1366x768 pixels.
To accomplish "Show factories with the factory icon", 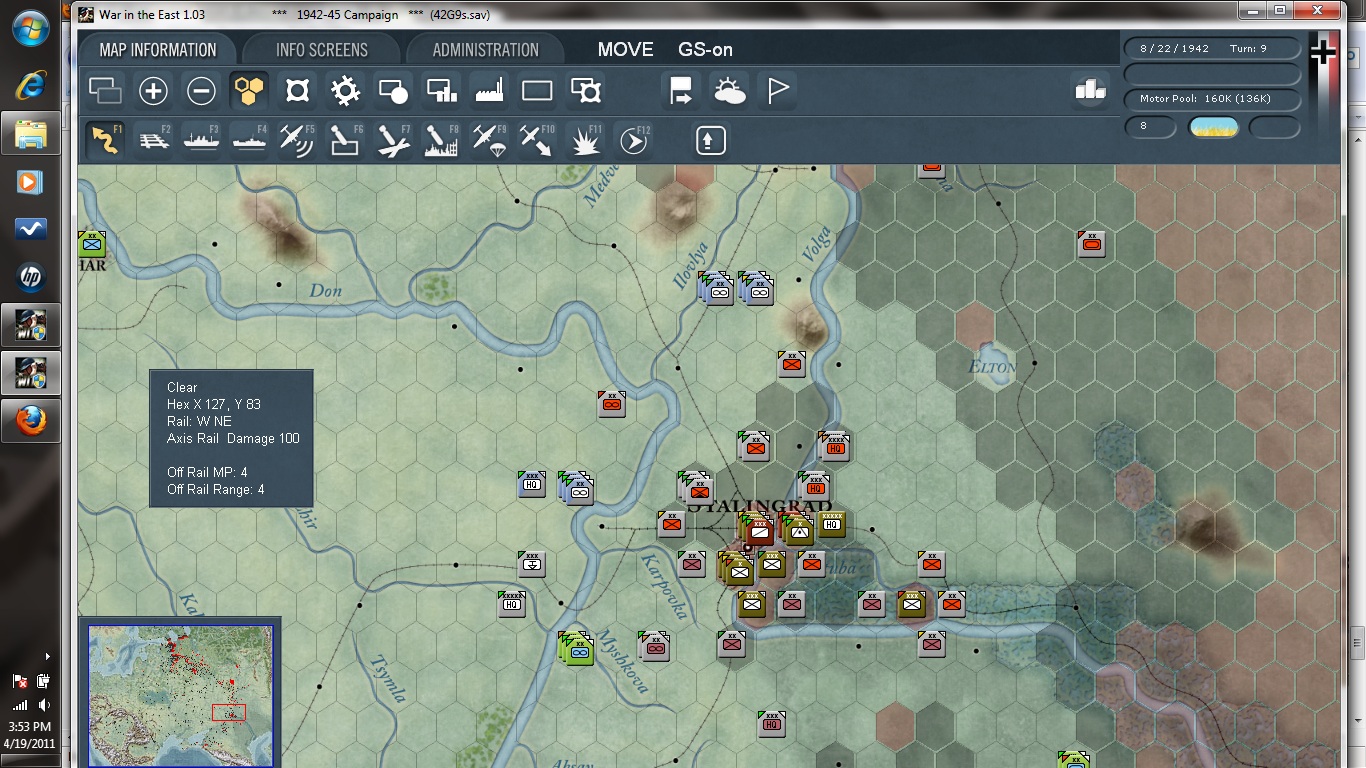I will point(489,92).
